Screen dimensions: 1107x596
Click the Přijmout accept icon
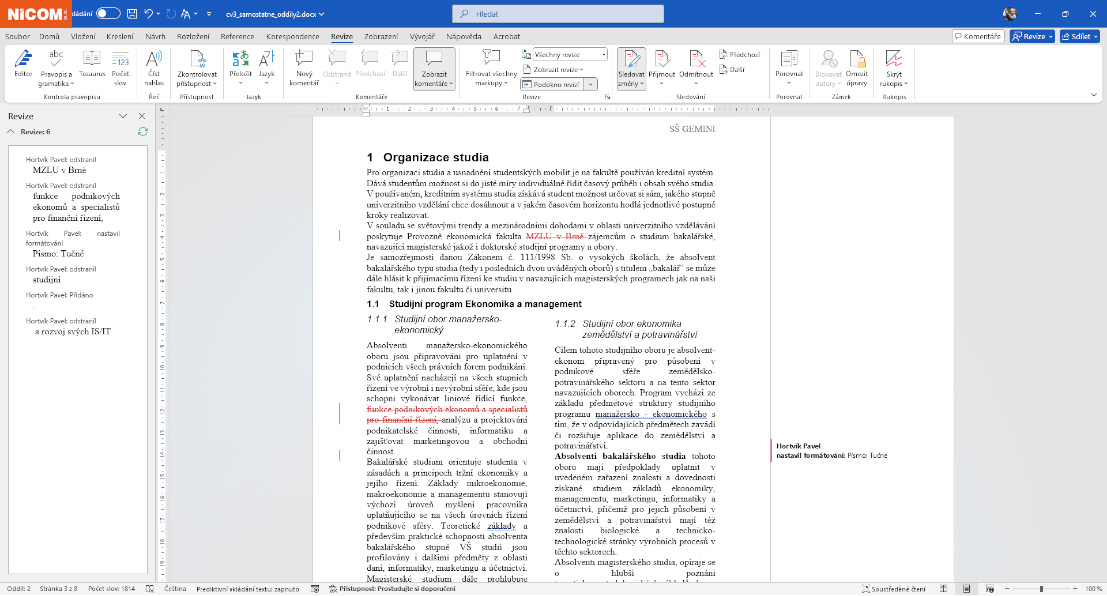coord(662,59)
